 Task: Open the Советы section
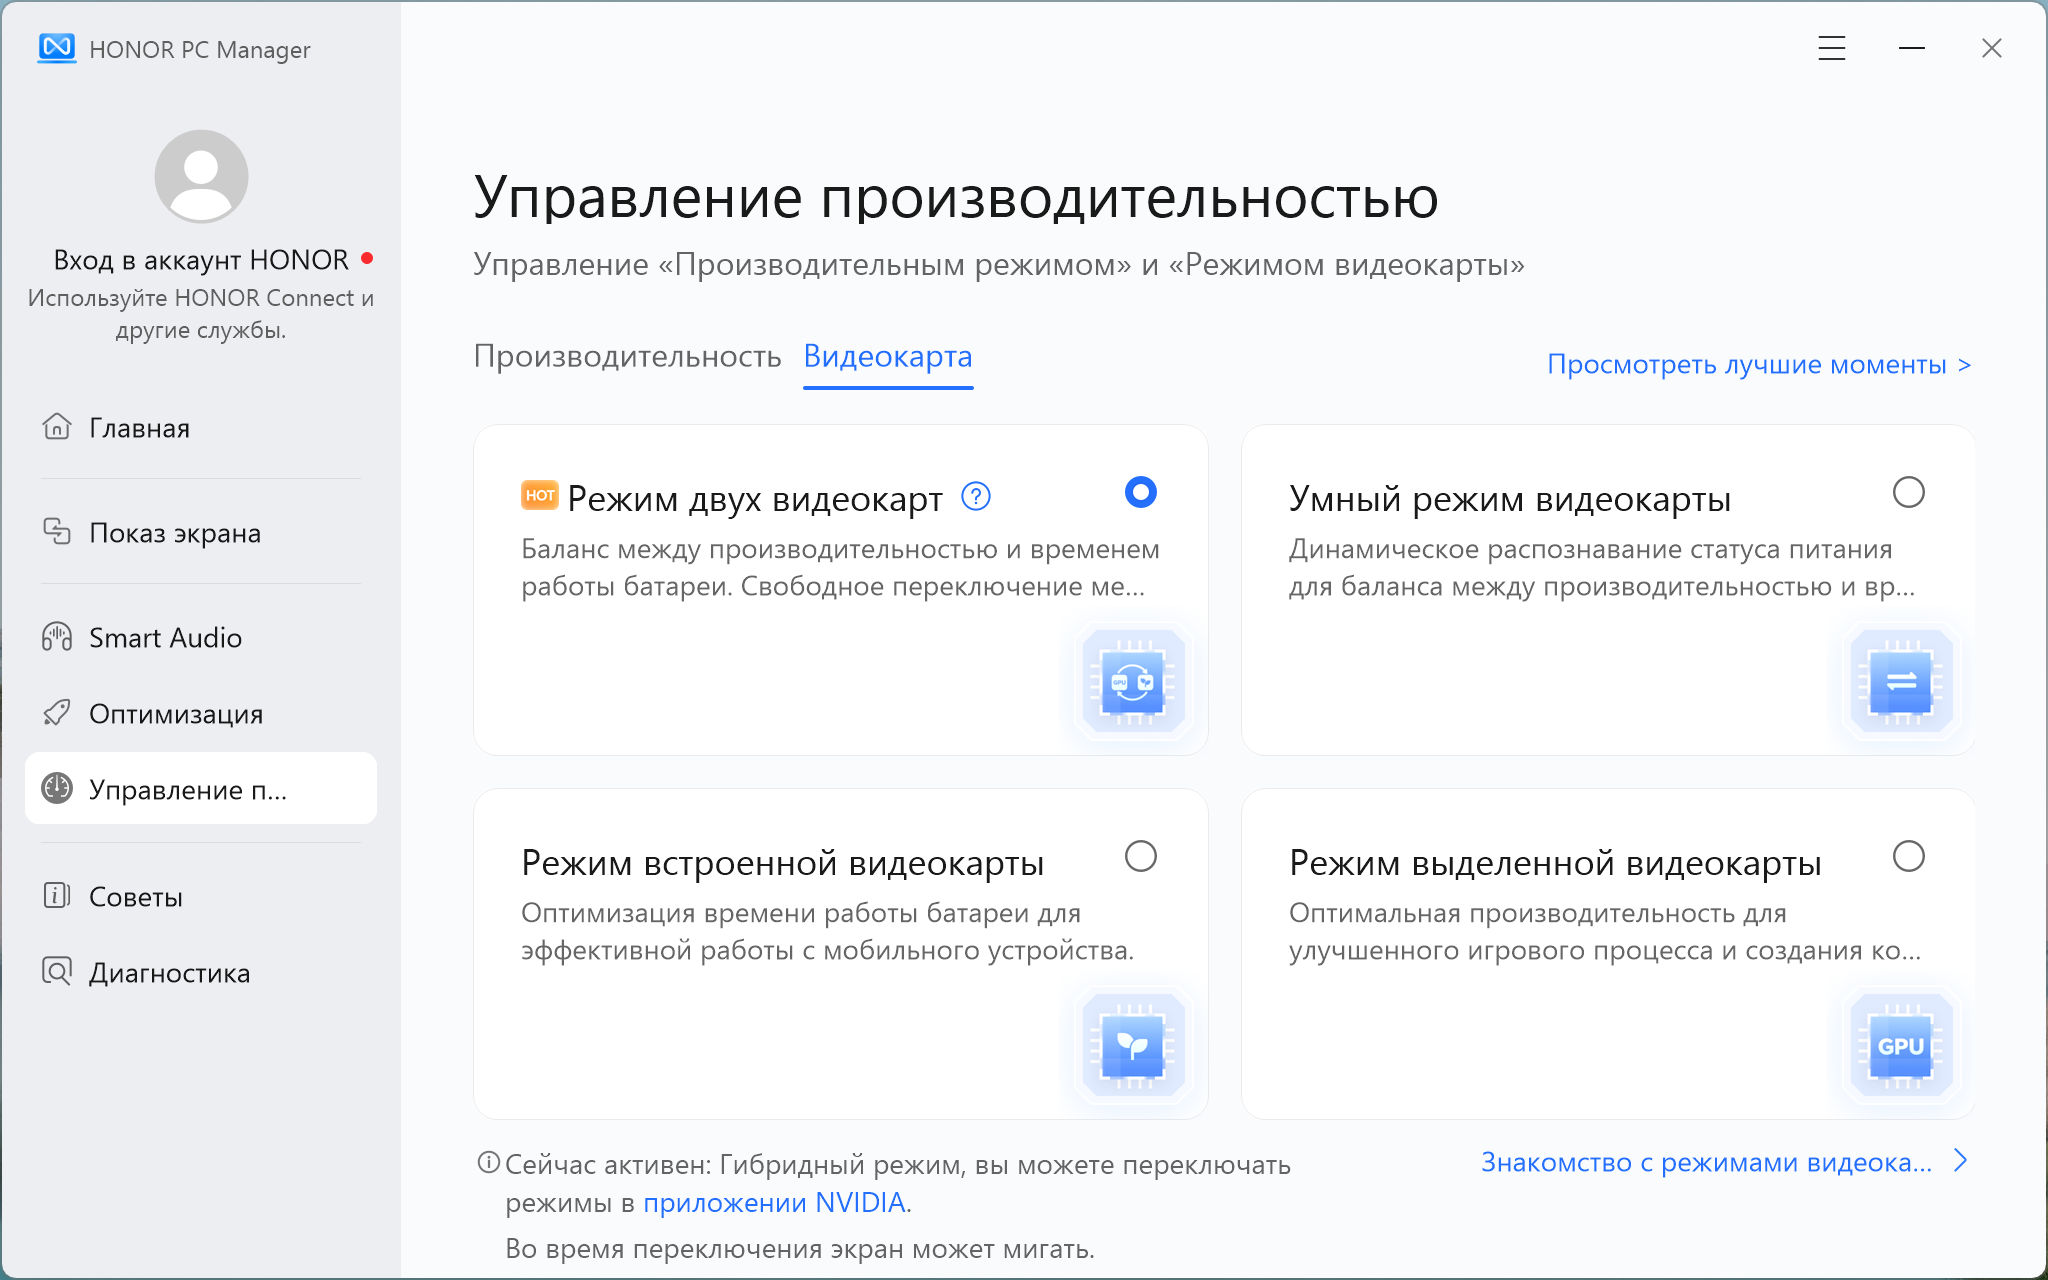click(136, 897)
